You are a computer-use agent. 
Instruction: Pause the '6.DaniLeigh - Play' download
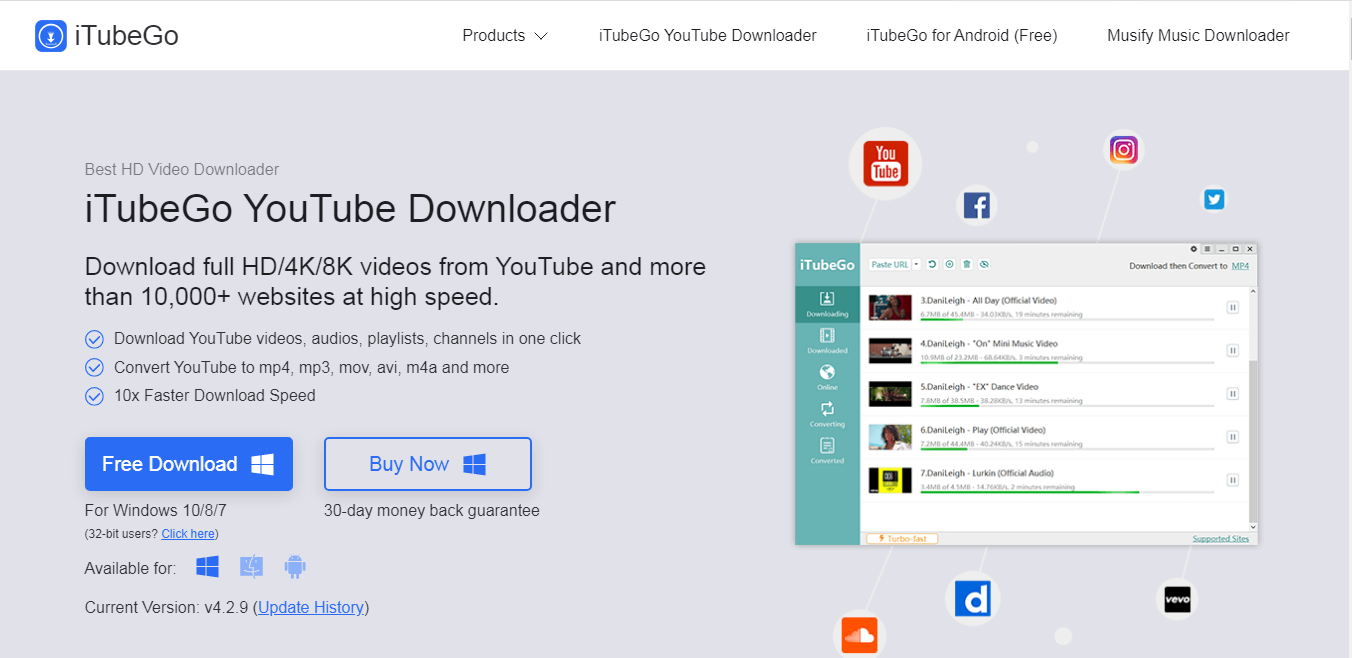(x=1232, y=437)
